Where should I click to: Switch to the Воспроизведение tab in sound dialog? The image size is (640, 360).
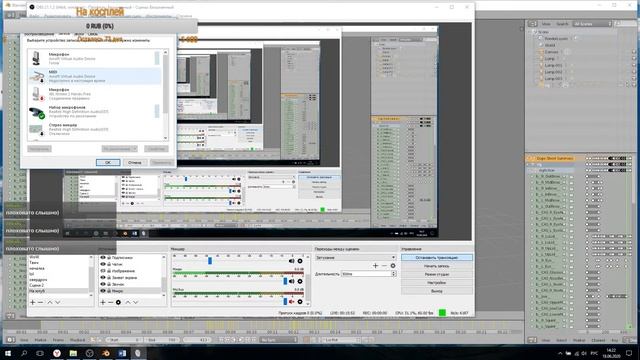tap(38, 34)
